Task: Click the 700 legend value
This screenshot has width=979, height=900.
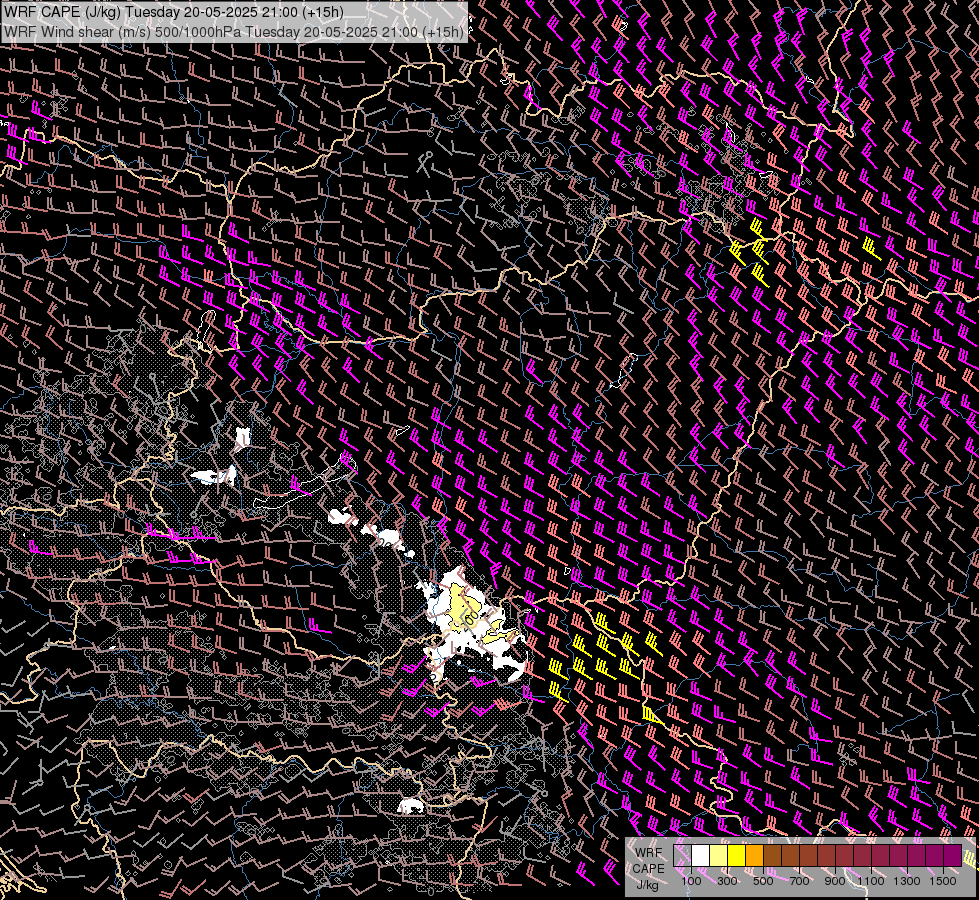Action: (799, 881)
